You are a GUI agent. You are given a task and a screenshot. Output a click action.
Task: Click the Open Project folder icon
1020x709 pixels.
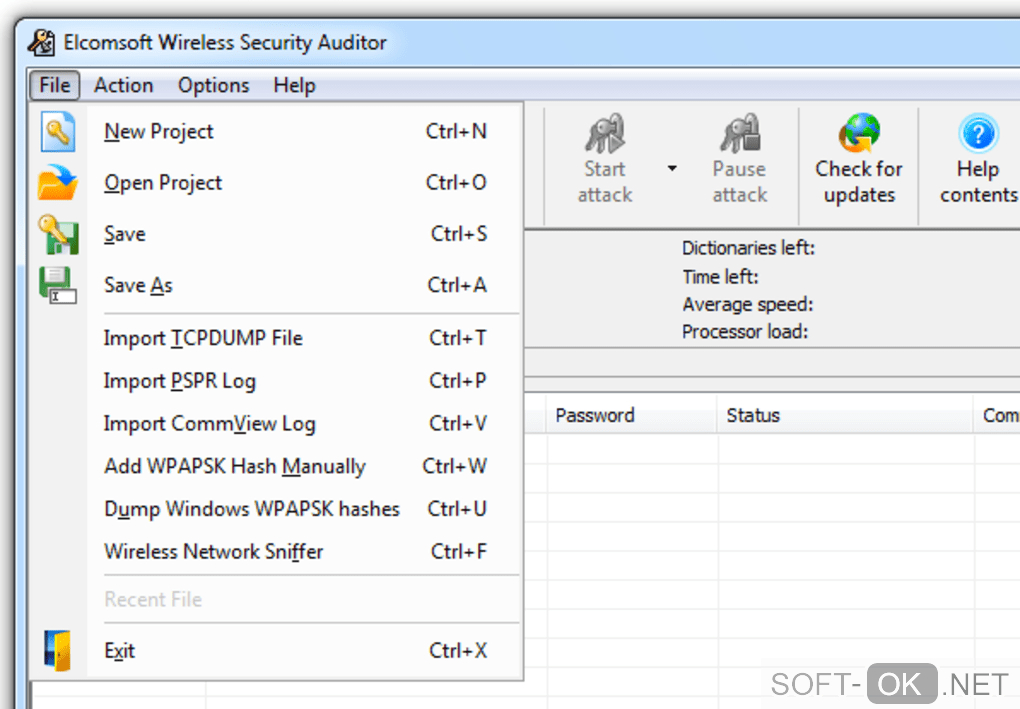point(58,183)
